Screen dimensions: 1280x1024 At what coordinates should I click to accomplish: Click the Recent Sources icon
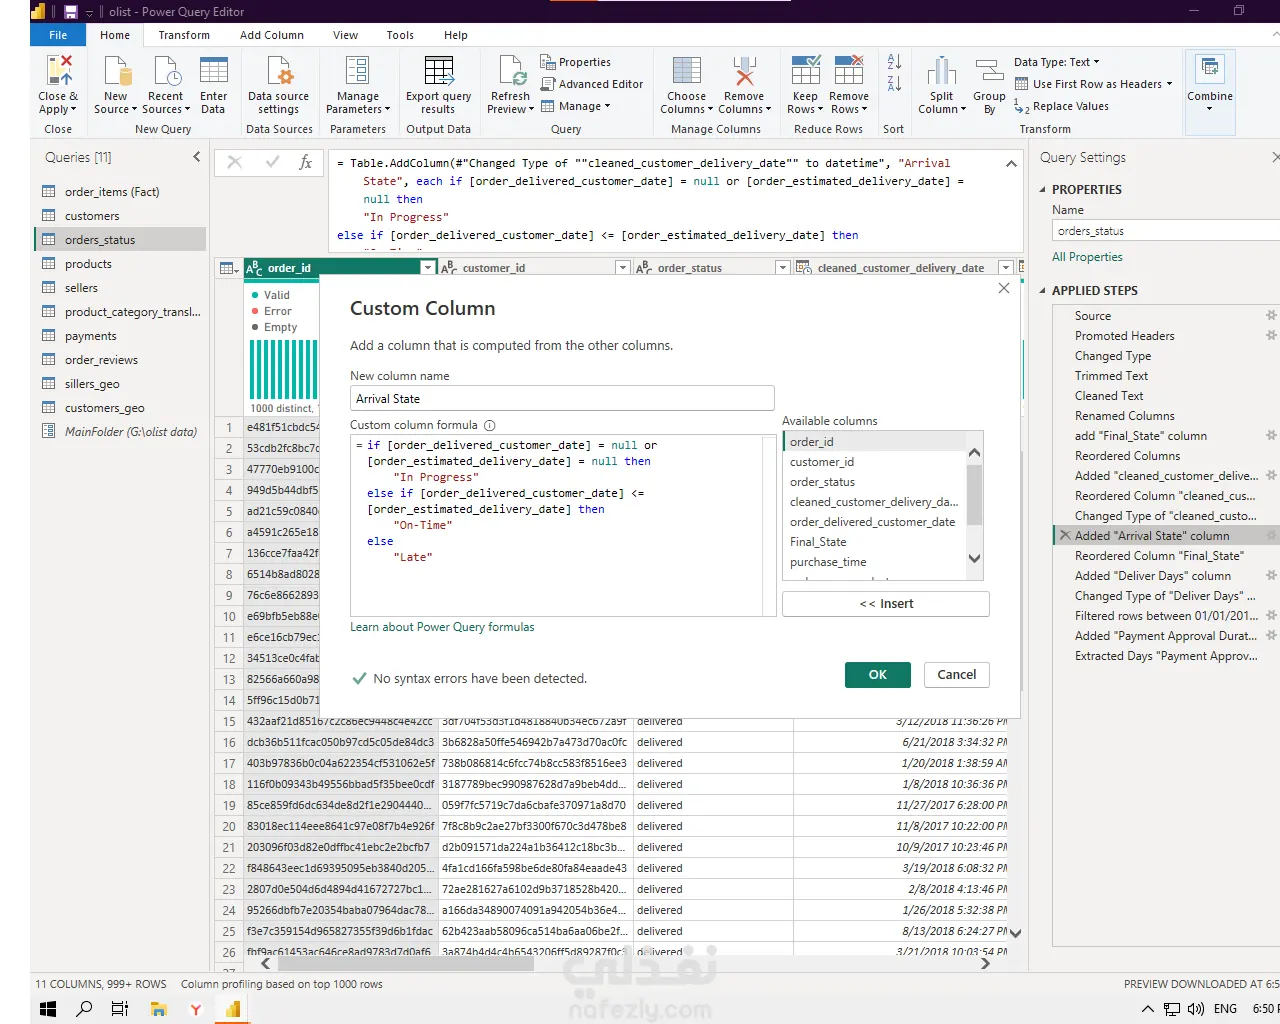pyautogui.click(x=166, y=71)
